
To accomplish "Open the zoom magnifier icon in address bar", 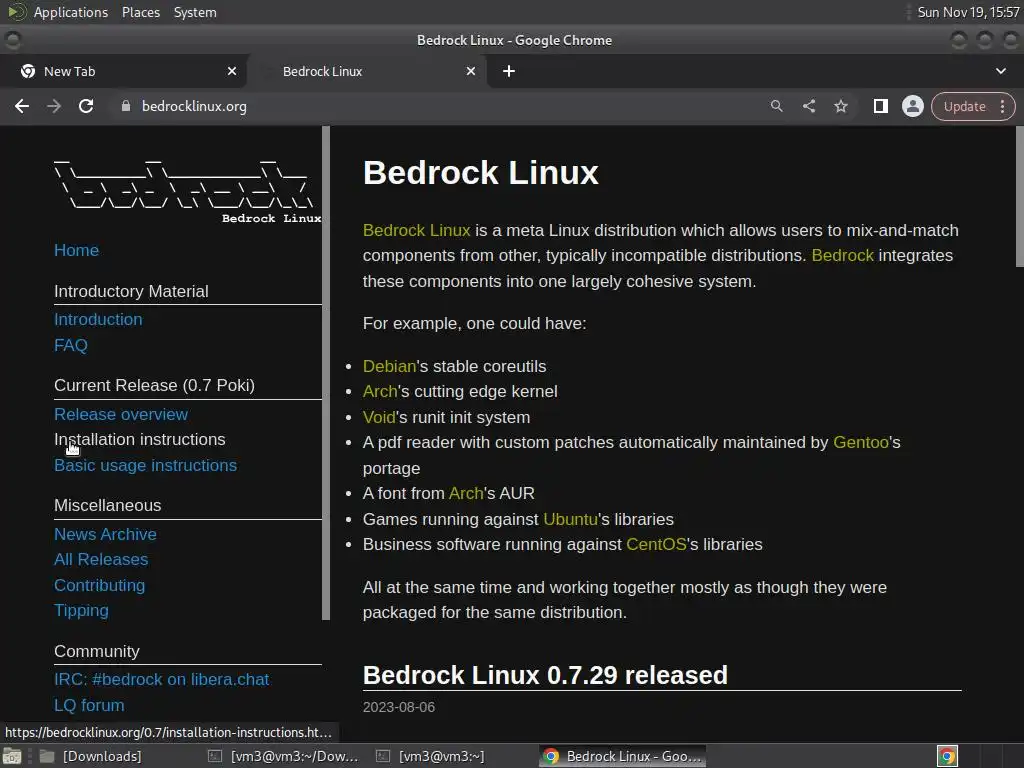I will (x=776, y=106).
